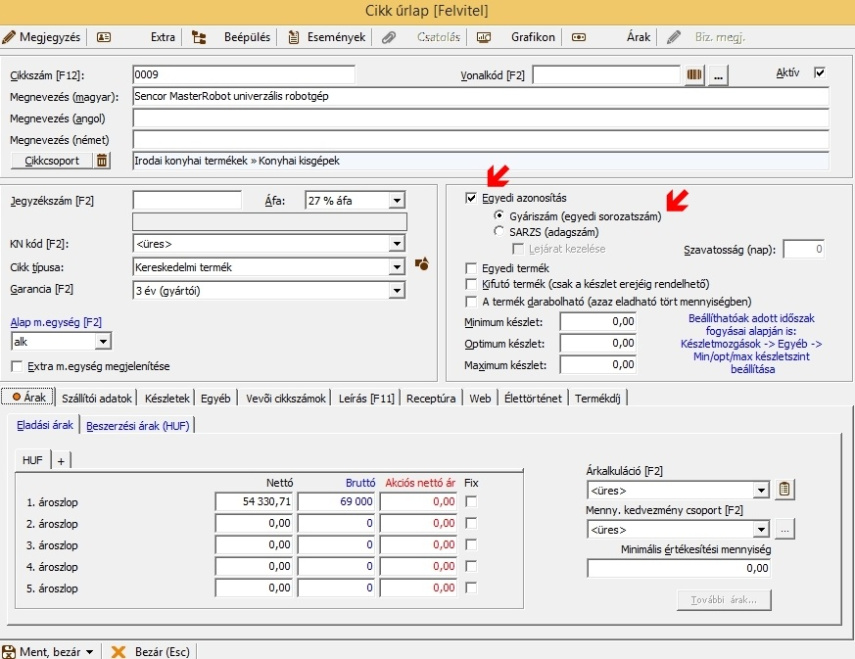Expand the Garancia dropdown list
855x659 pixels.
[397, 291]
